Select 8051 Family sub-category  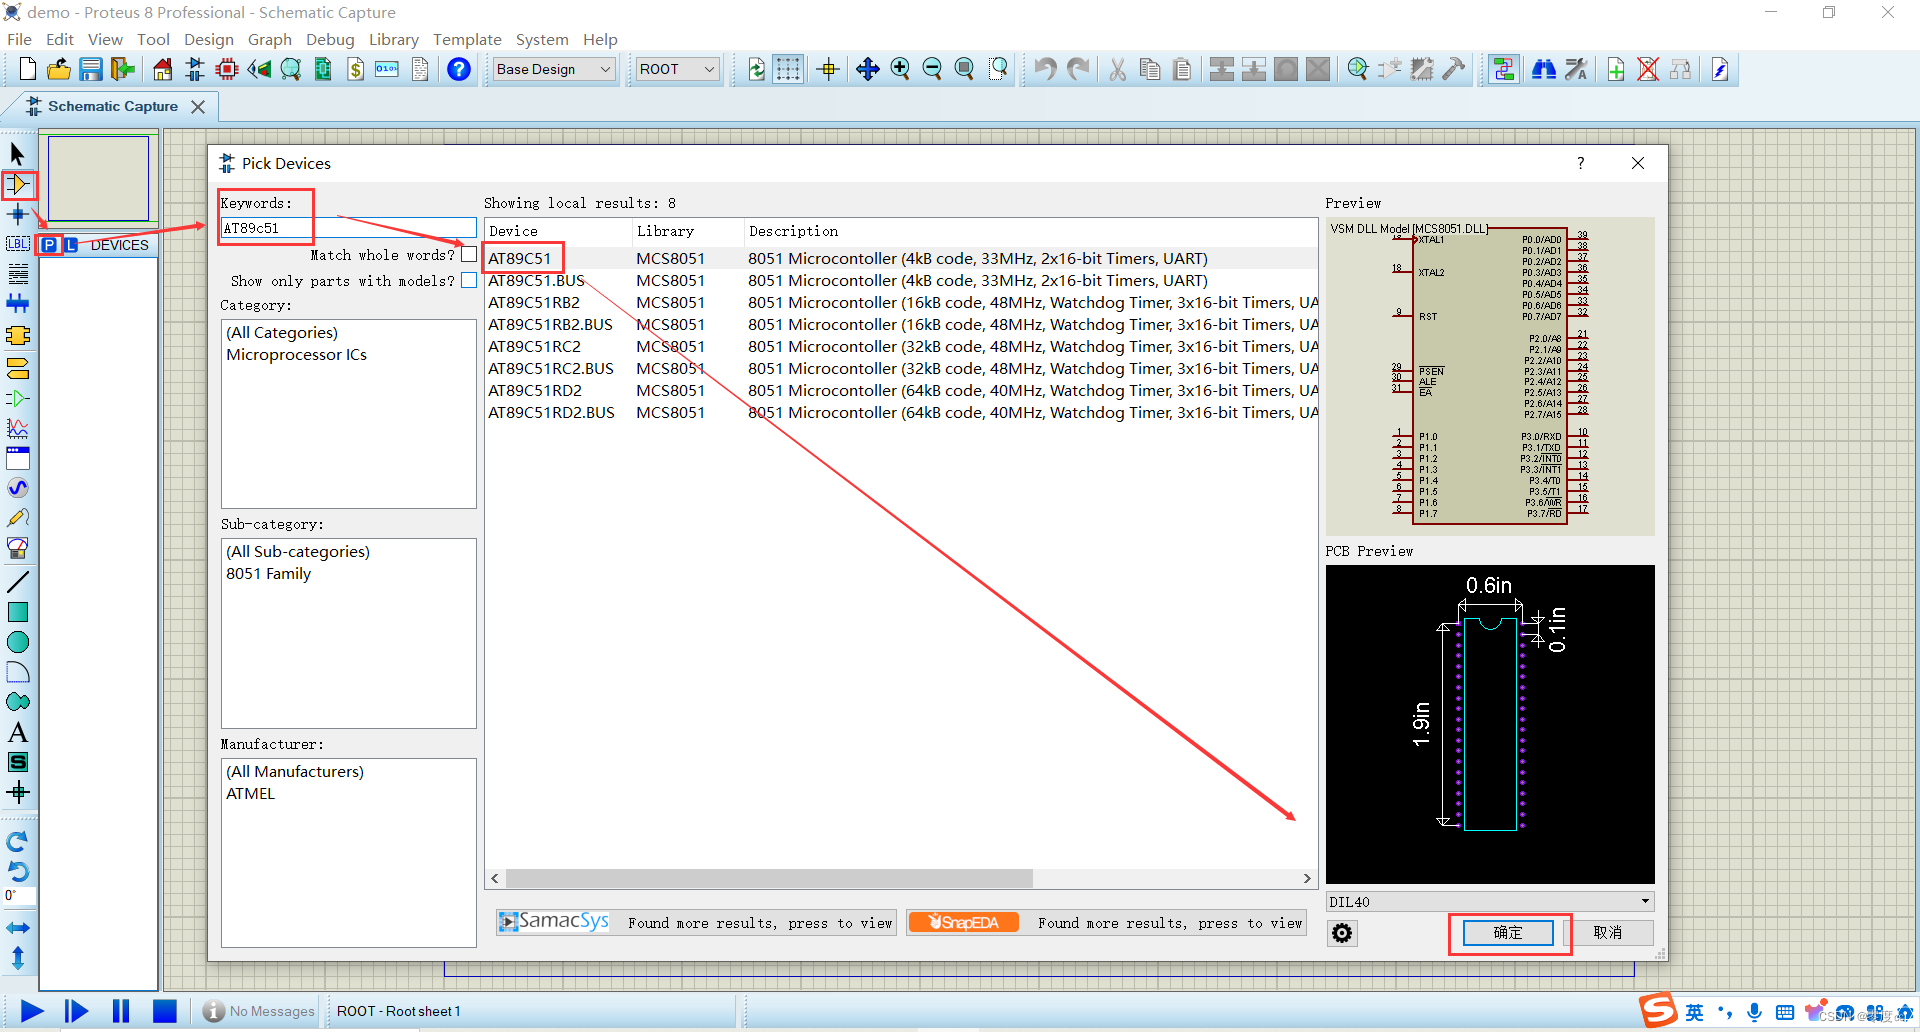pyautogui.click(x=268, y=573)
